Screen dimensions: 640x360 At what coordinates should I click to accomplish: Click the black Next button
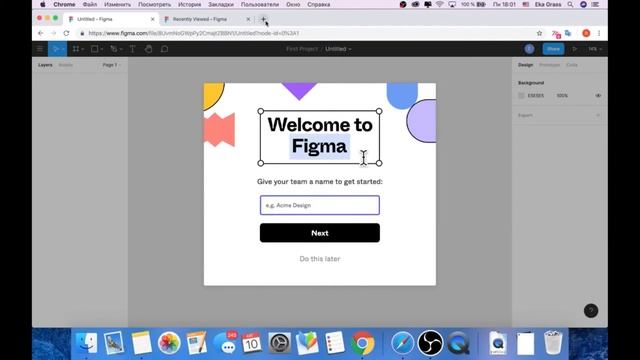320,233
